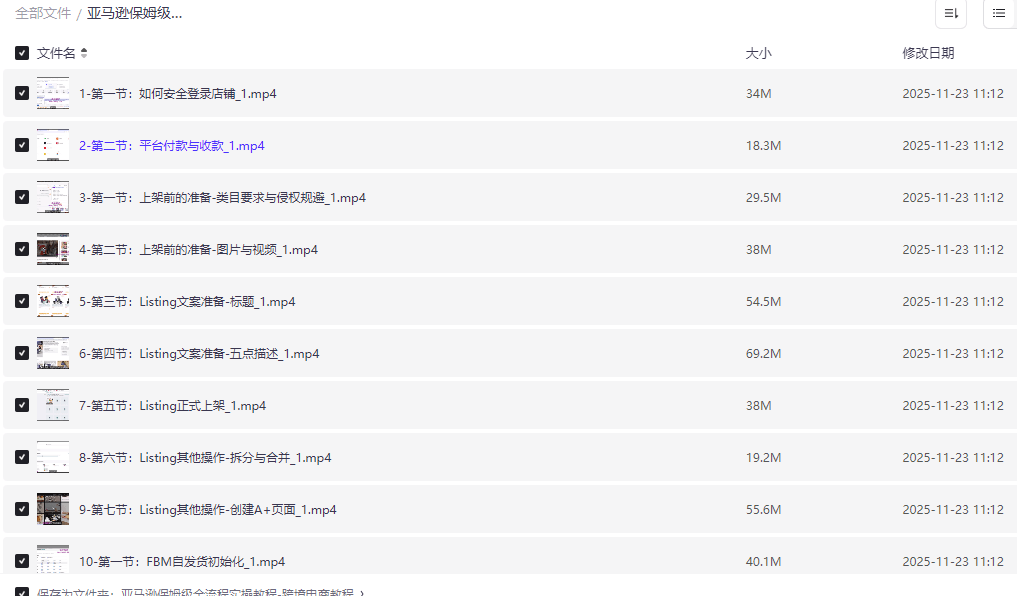Uncheck the 1-第一节 如何安全登录店铺 file
The width and height of the screenshot is (1017, 596).
(x=22, y=93)
